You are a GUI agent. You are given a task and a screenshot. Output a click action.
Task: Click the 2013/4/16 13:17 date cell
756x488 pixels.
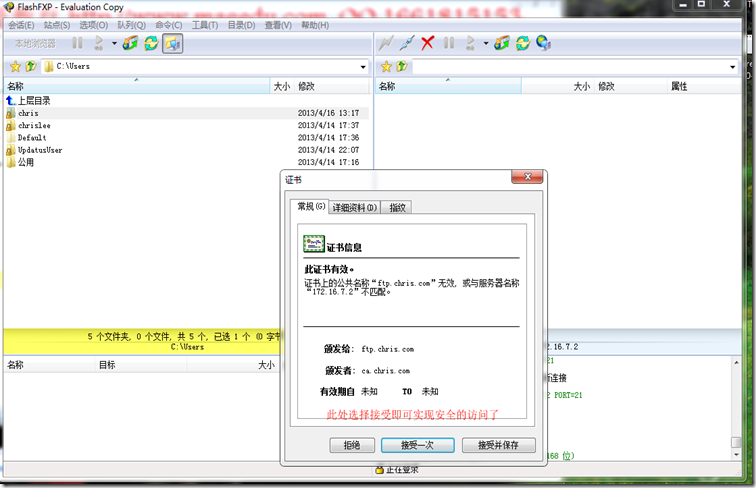[x=328, y=113]
